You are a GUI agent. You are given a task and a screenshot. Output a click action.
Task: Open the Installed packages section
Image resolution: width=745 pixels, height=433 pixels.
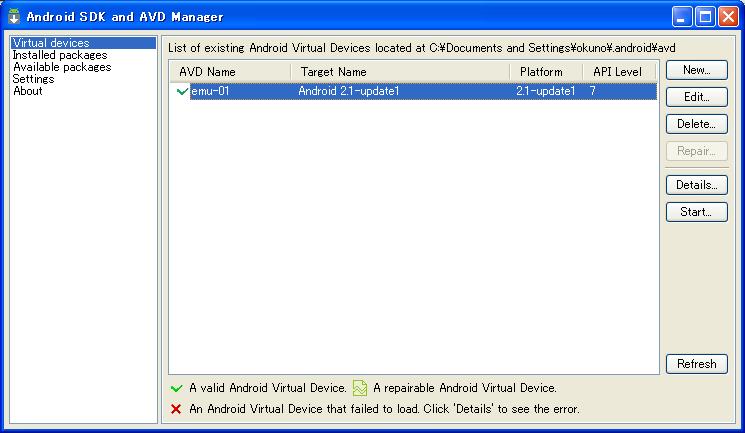(60, 55)
